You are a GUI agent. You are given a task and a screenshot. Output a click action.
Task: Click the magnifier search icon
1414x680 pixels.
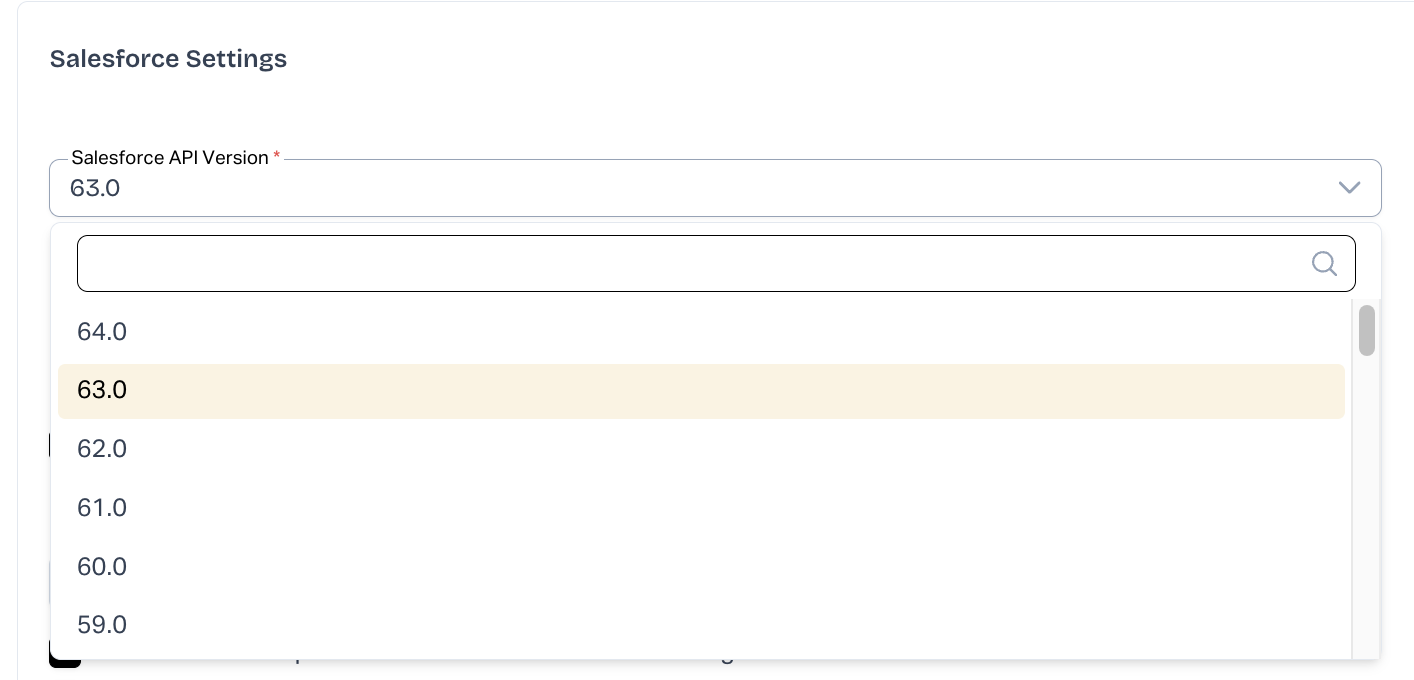[x=1324, y=263]
